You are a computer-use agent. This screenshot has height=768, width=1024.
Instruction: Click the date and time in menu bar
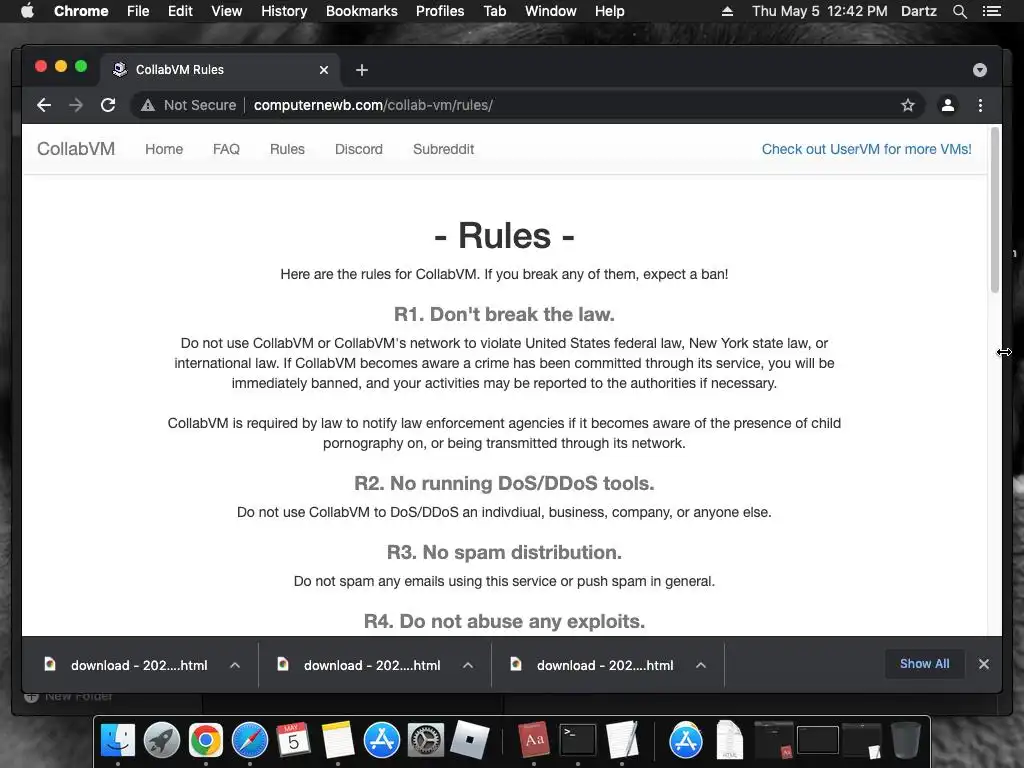click(820, 11)
